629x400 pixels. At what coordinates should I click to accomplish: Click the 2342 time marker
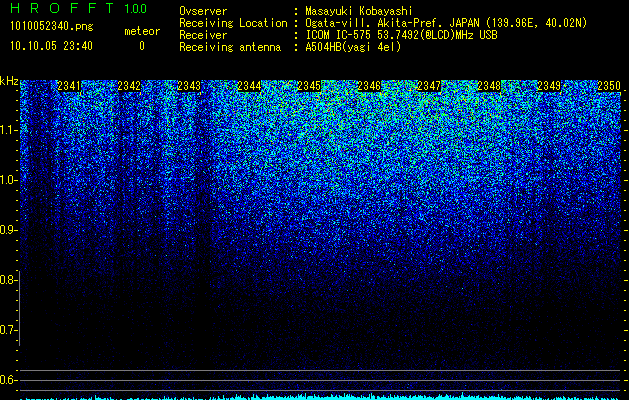(129, 86)
